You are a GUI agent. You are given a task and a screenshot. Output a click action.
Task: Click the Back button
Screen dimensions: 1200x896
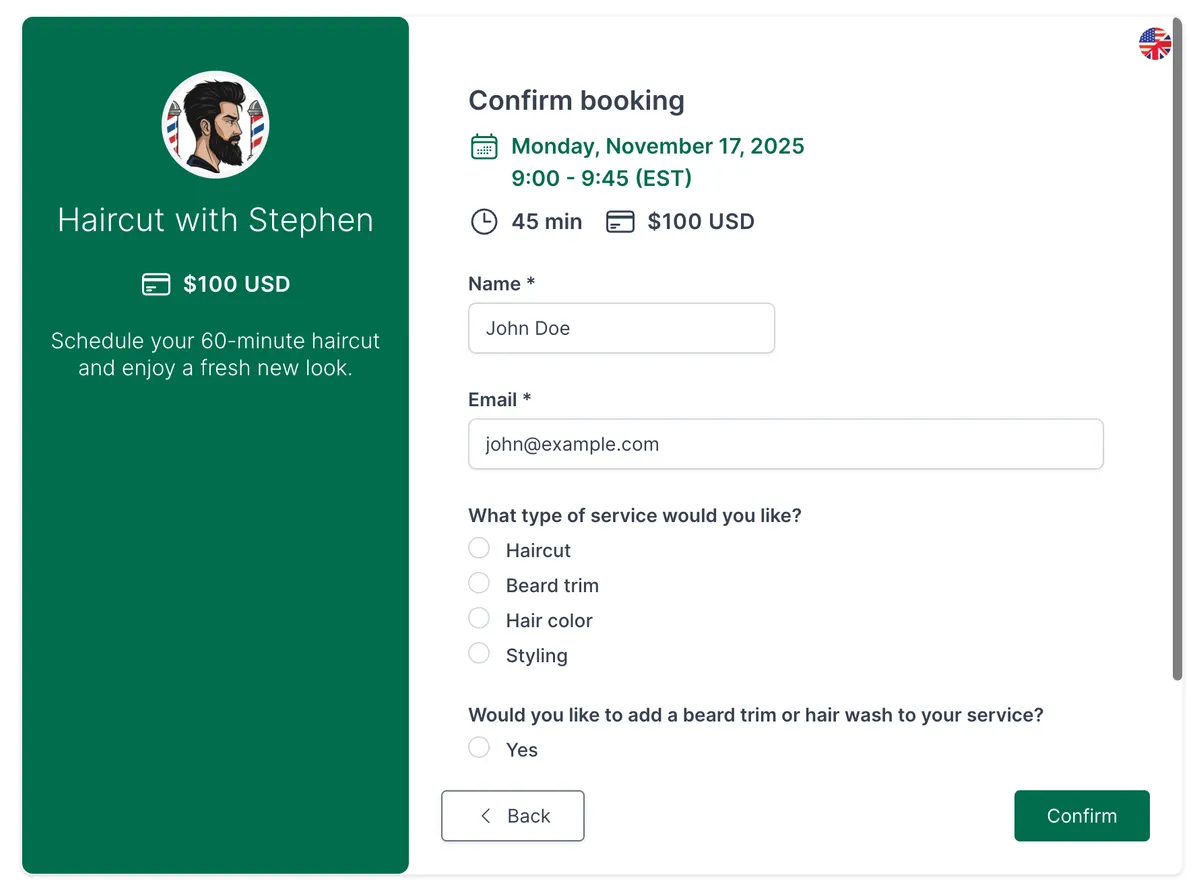click(513, 816)
